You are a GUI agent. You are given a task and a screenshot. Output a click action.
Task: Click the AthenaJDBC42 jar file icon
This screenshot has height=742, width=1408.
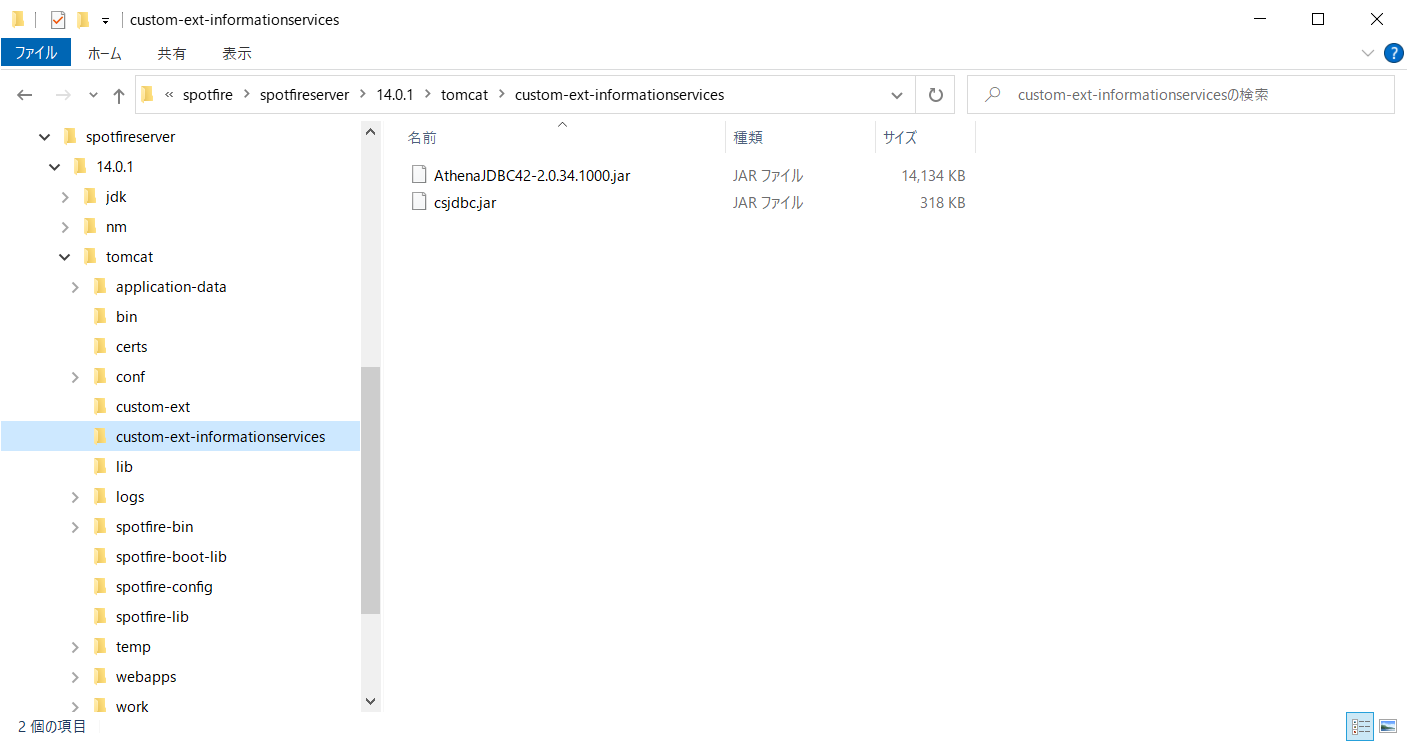click(x=419, y=175)
